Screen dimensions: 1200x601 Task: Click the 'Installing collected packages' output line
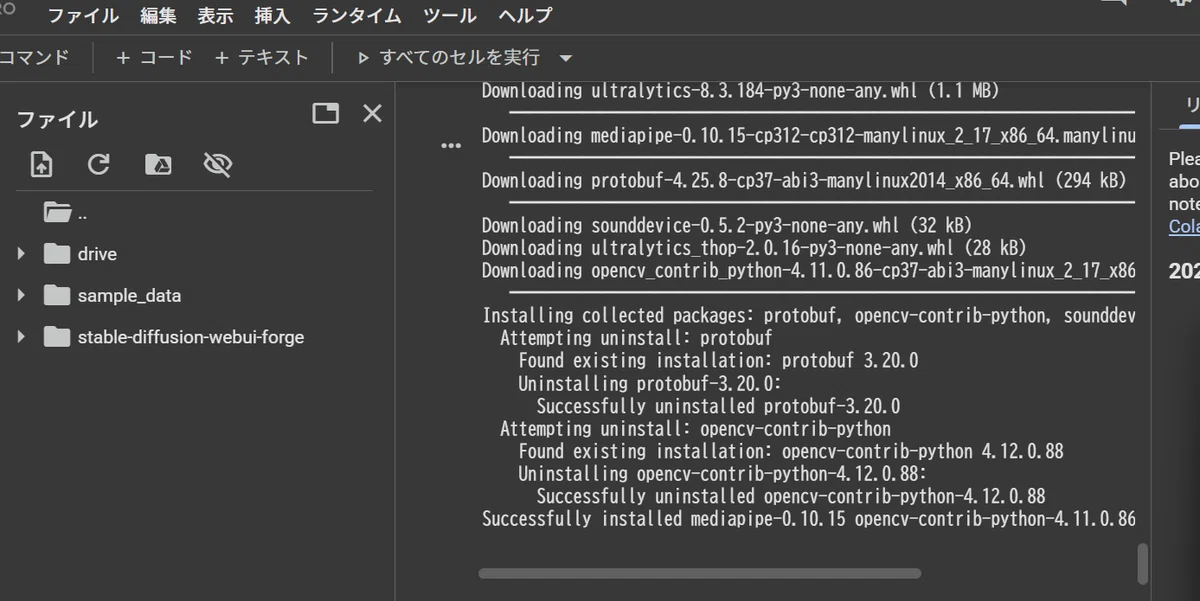pyautogui.click(x=809, y=315)
